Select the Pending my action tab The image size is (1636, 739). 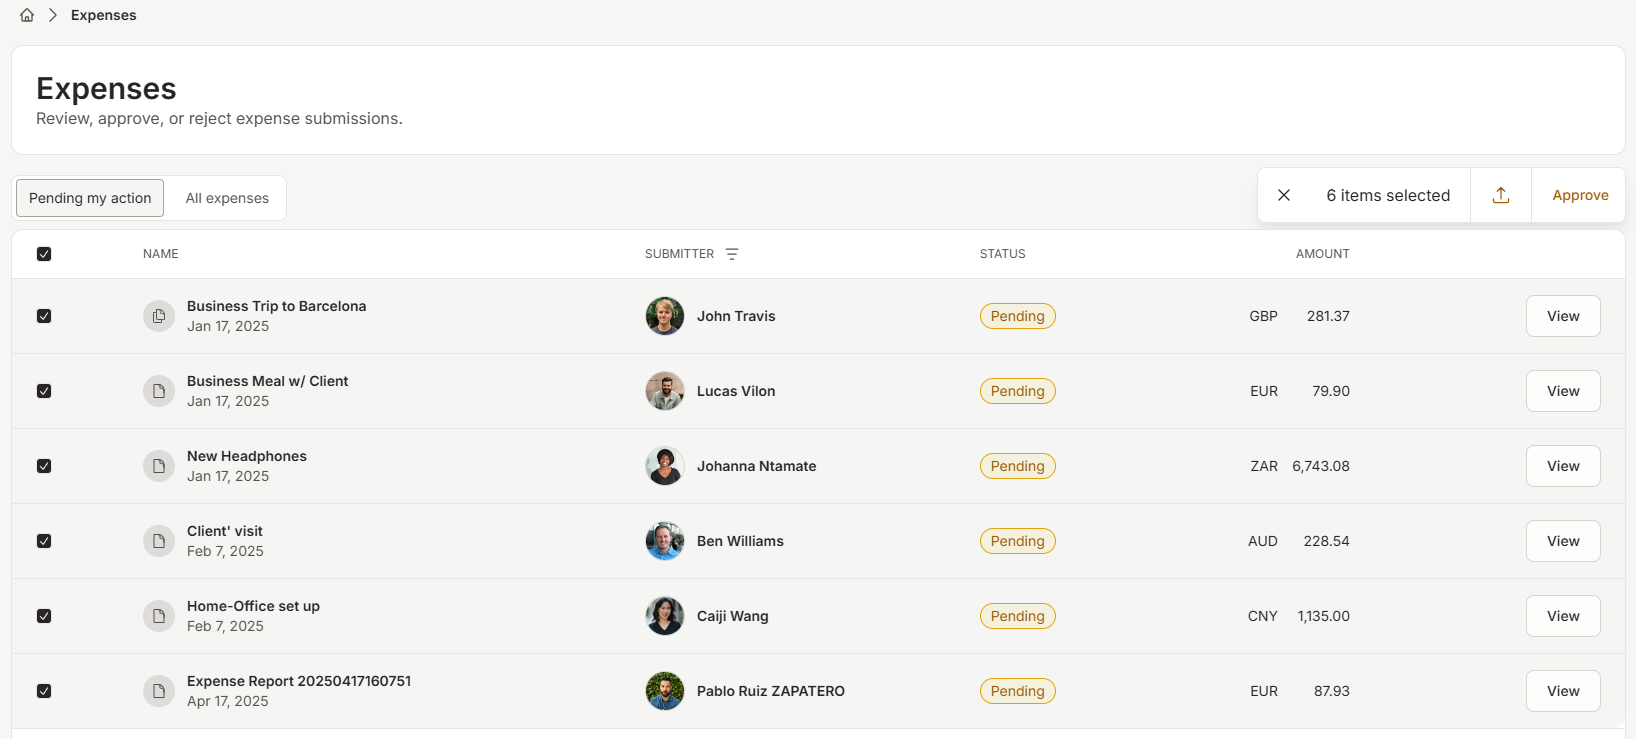tap(90, 198)
